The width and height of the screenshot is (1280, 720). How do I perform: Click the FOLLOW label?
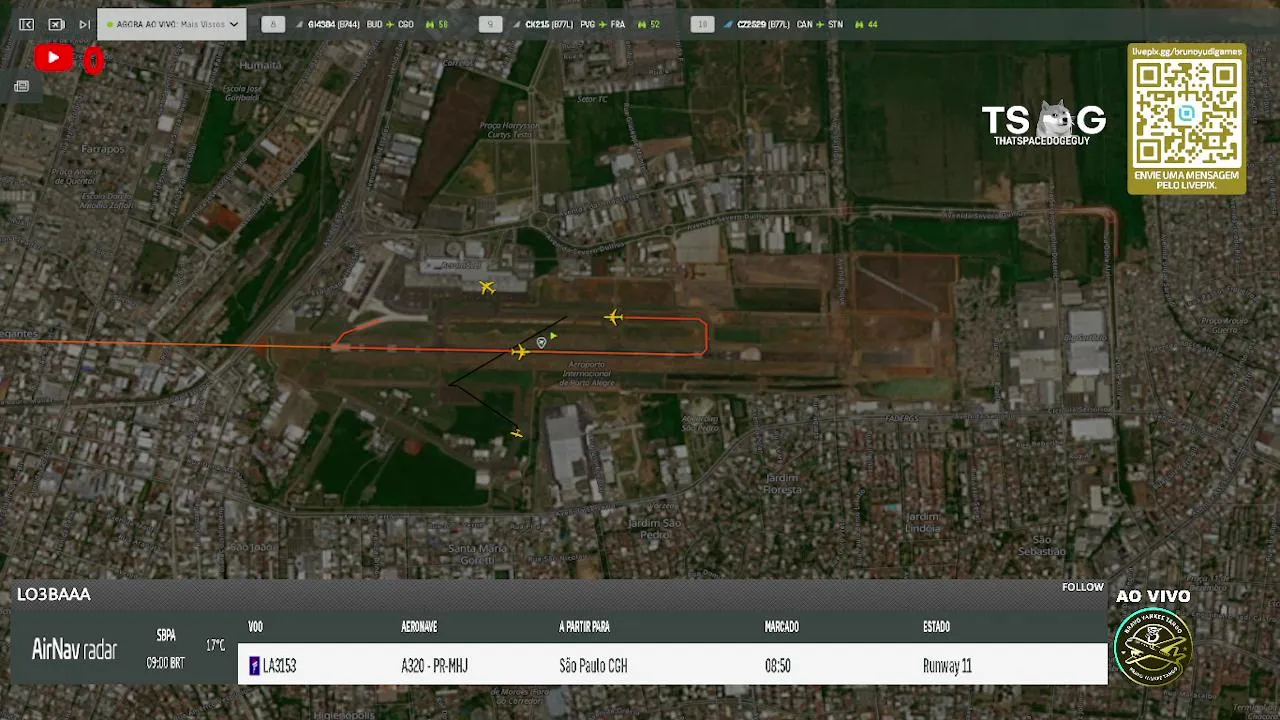pyautogui.click(x=1083, y=587)
